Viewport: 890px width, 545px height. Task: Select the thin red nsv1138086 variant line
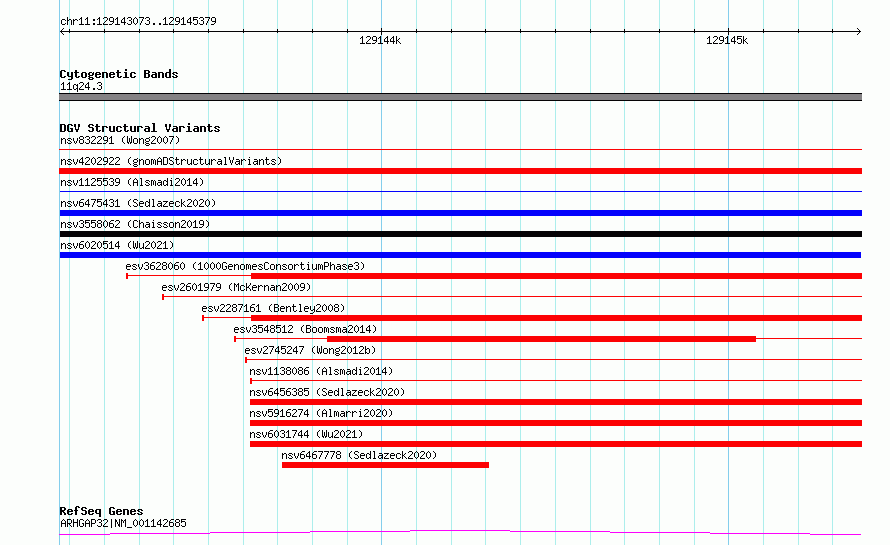pos(556,380)
